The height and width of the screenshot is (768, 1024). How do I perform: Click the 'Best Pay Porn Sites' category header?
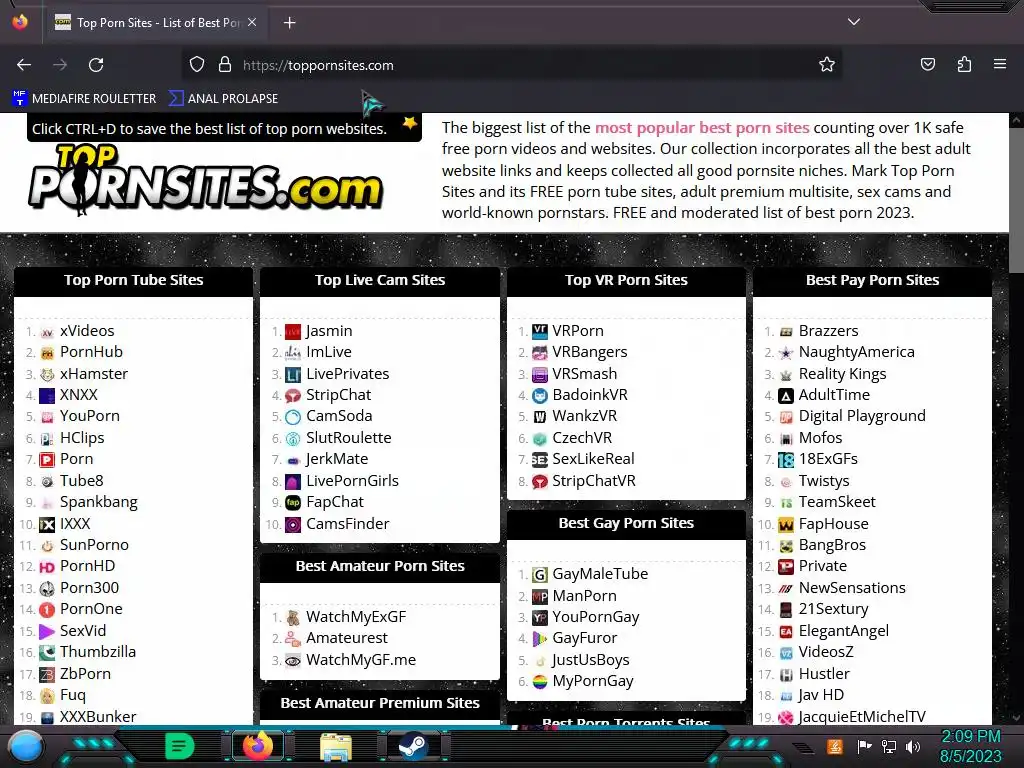[x=872, y=280]
